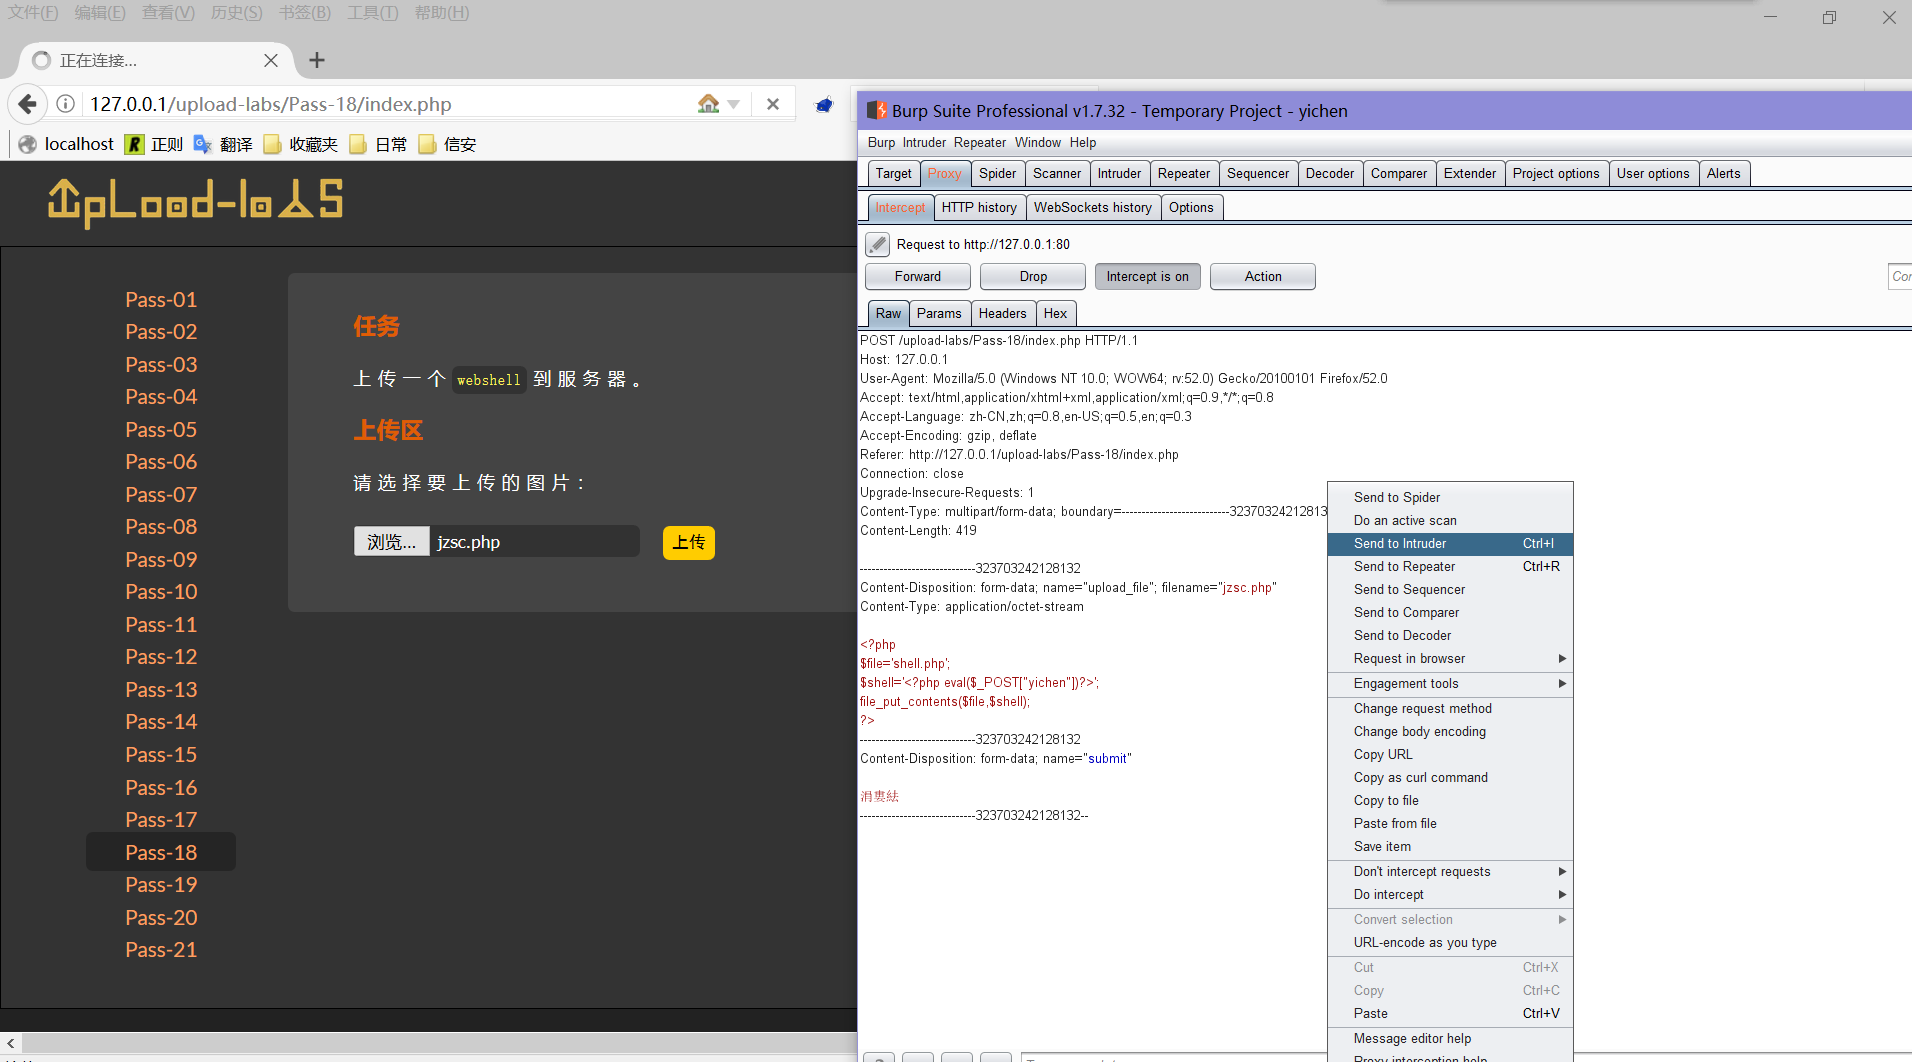Open the Decoder tab
Image resolution: width=1912 pixels, height=1062 pixels.
coord(1330,173)
